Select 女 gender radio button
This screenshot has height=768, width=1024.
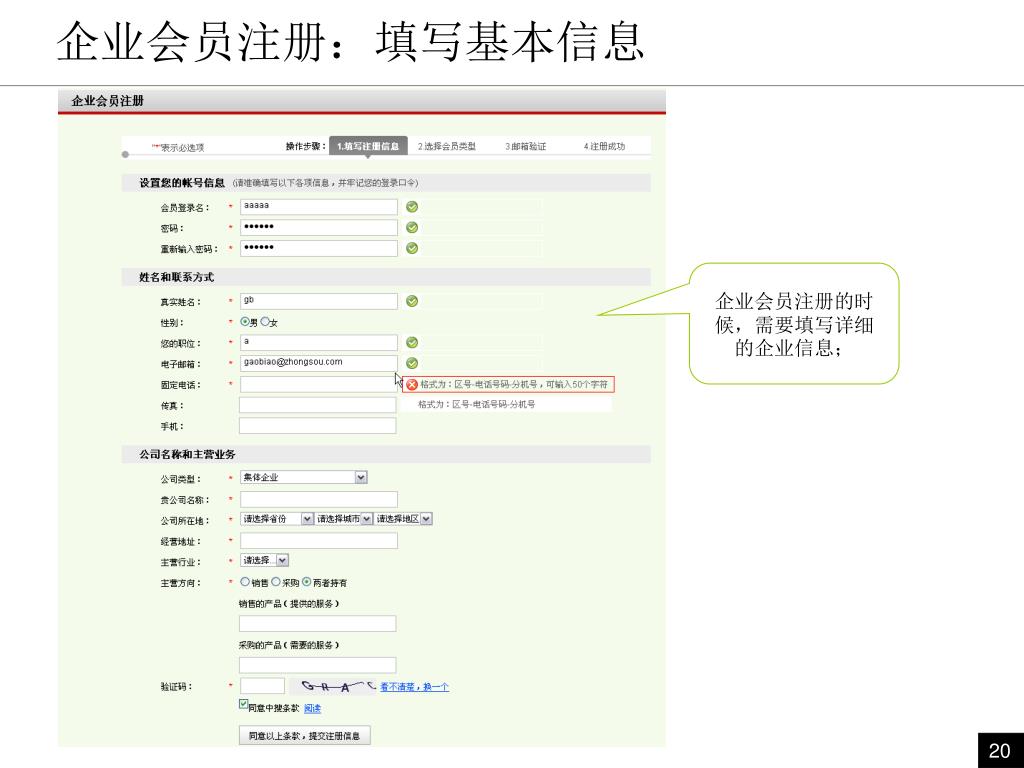[264, 321]
